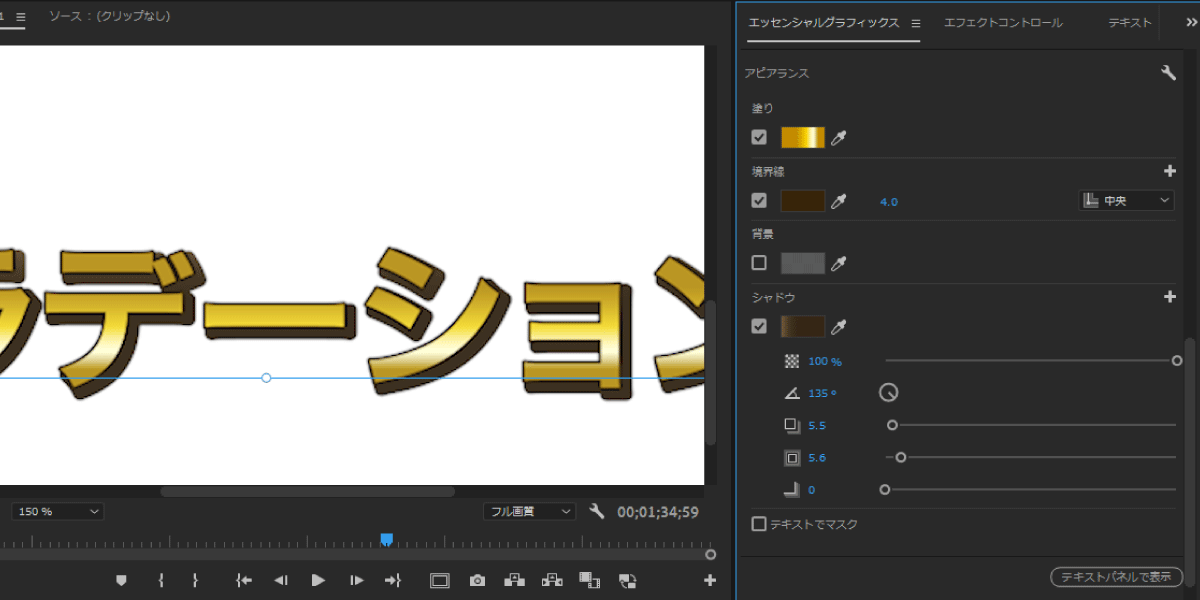This screenshot has height=600, width=1200.
Task: Click the shadow blur slider handle
Action: pyautogui.click(x=884, y=489)
